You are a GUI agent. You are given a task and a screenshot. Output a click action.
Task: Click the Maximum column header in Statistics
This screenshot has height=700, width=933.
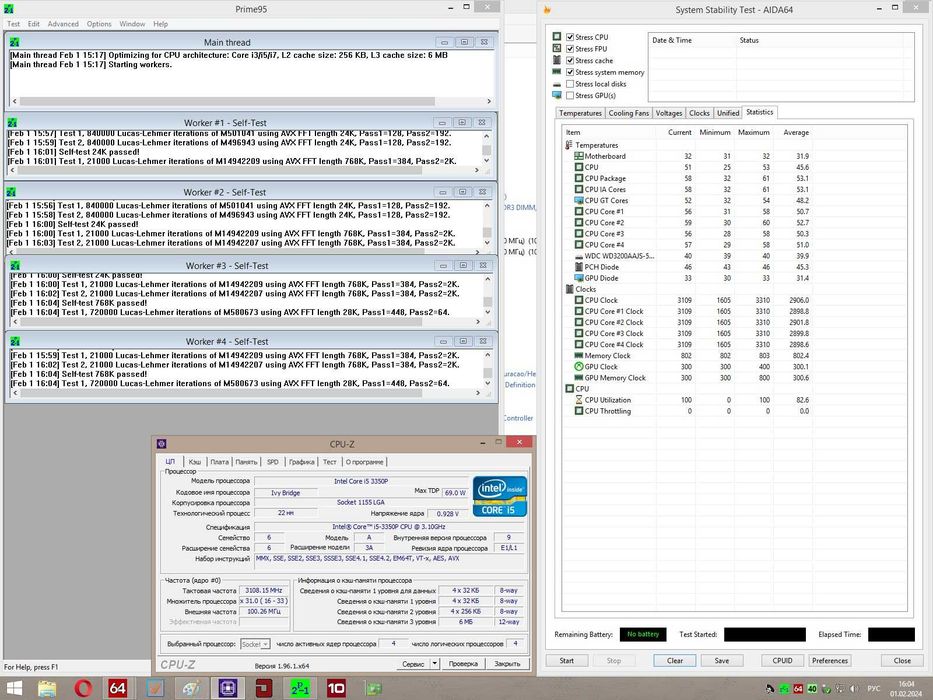[x=754, y=132]
